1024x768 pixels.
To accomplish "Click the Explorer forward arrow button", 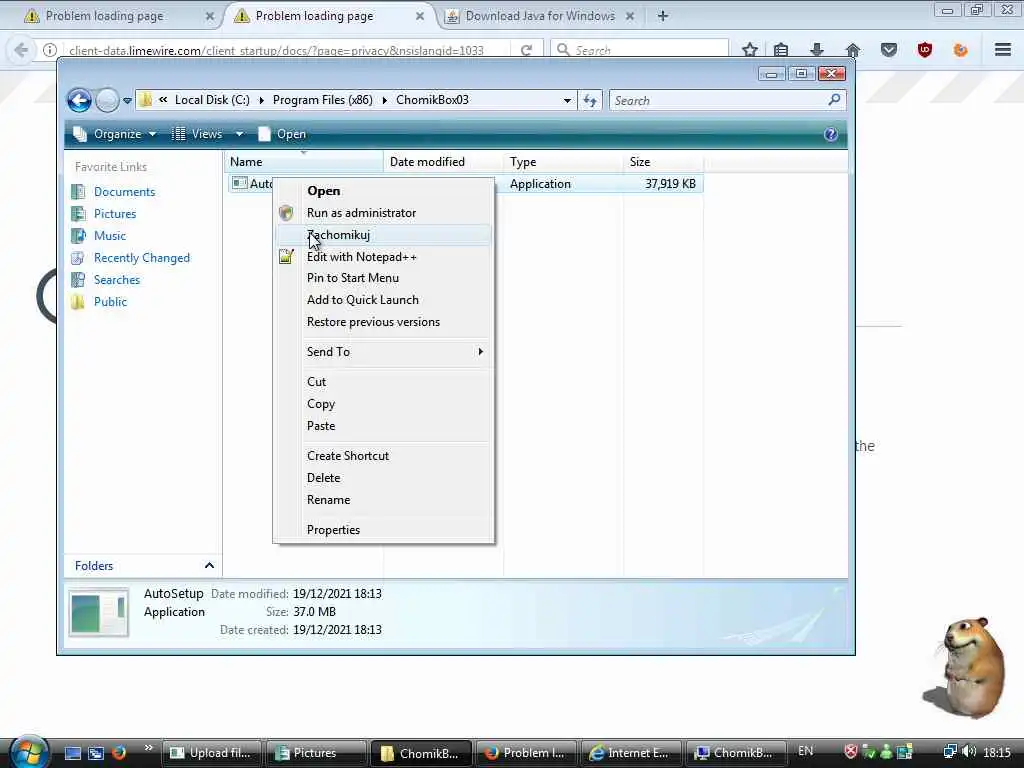I will [107, 101].
